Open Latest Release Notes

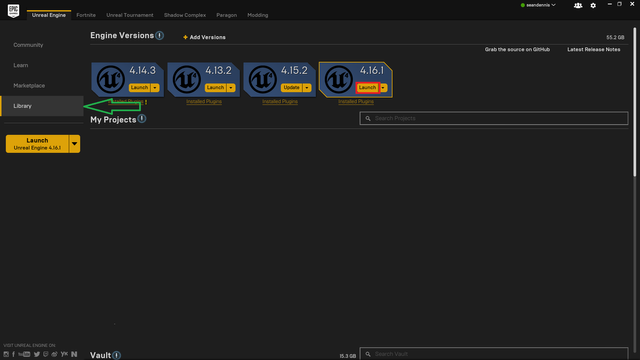tap(593, 49)
